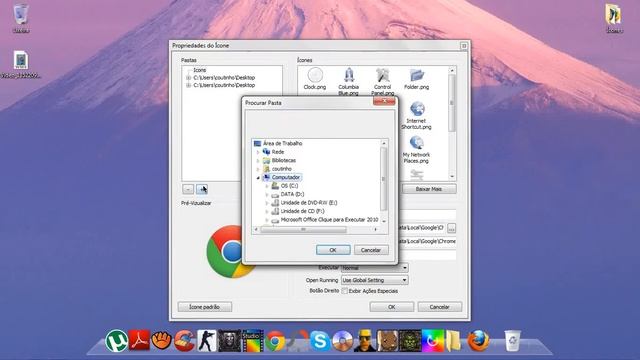Screen dimensions: 640x360
Task: Click the plus add-folder button
Action: click(202, 189)
